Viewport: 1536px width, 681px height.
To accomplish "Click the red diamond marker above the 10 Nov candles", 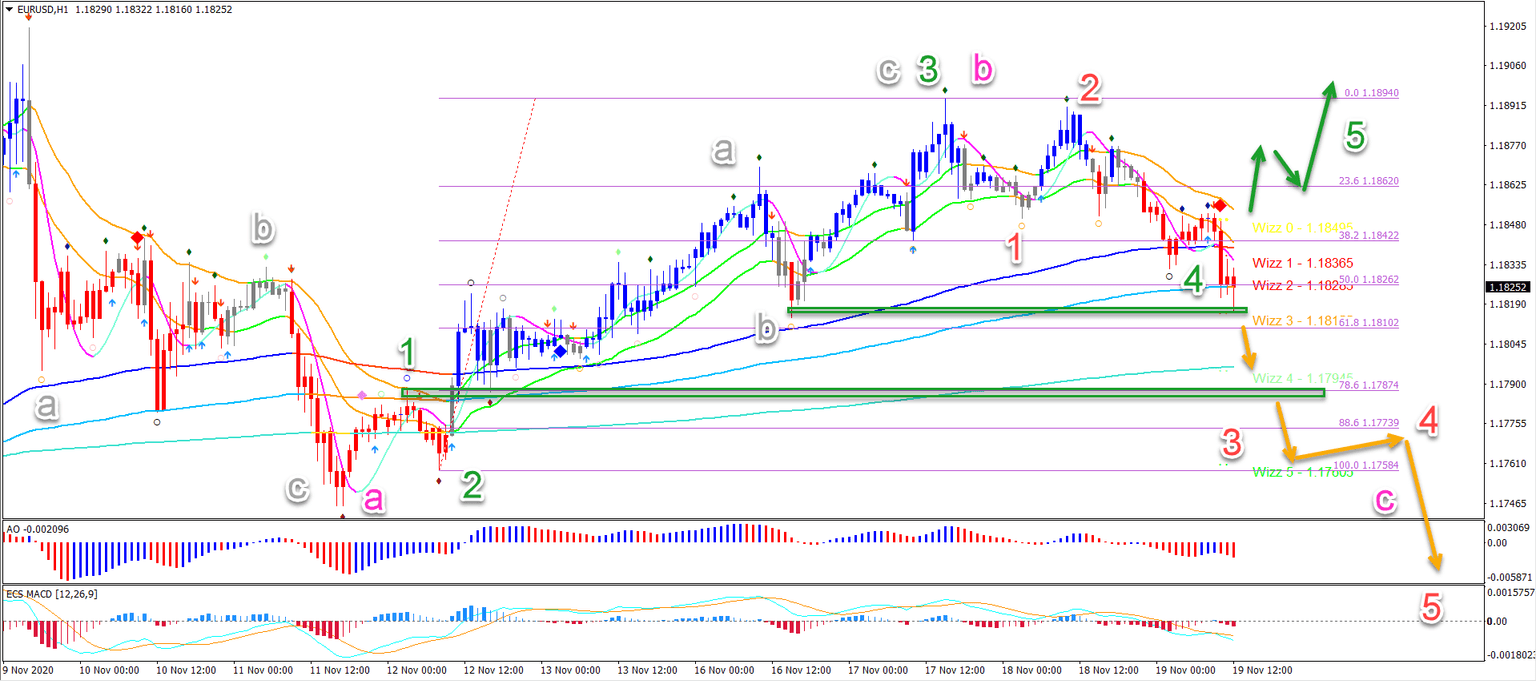I will [x=137, y=237].
